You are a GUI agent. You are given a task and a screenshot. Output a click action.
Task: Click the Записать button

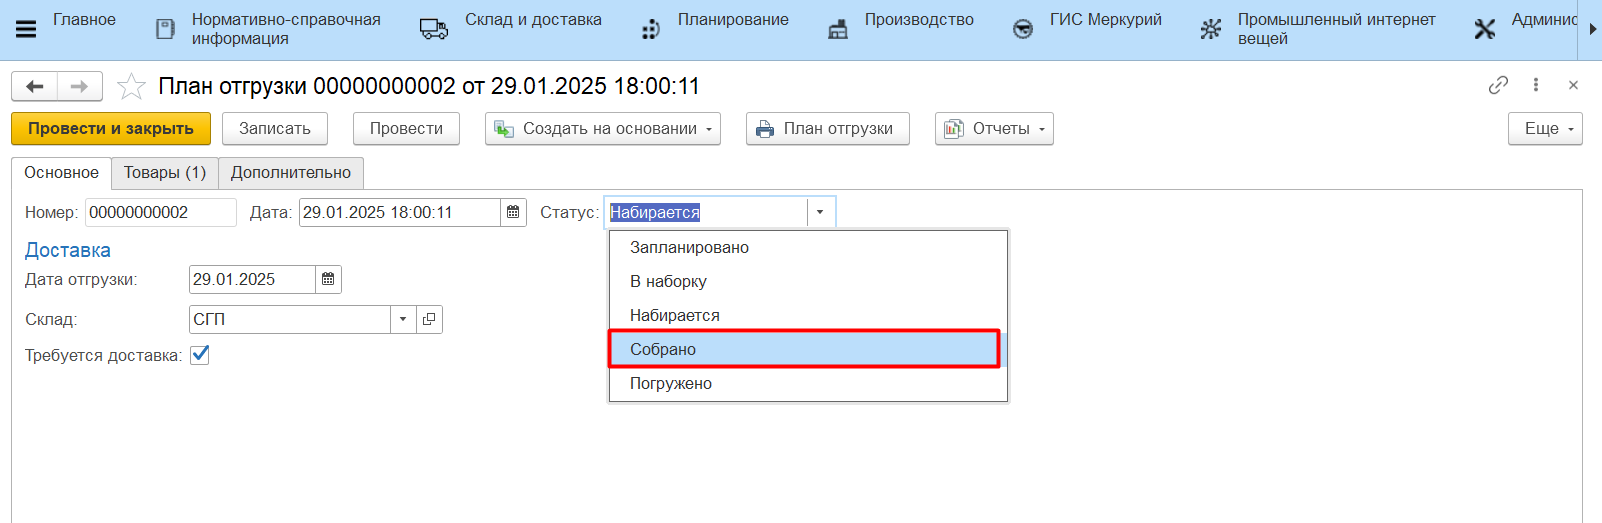pos(275,129)
